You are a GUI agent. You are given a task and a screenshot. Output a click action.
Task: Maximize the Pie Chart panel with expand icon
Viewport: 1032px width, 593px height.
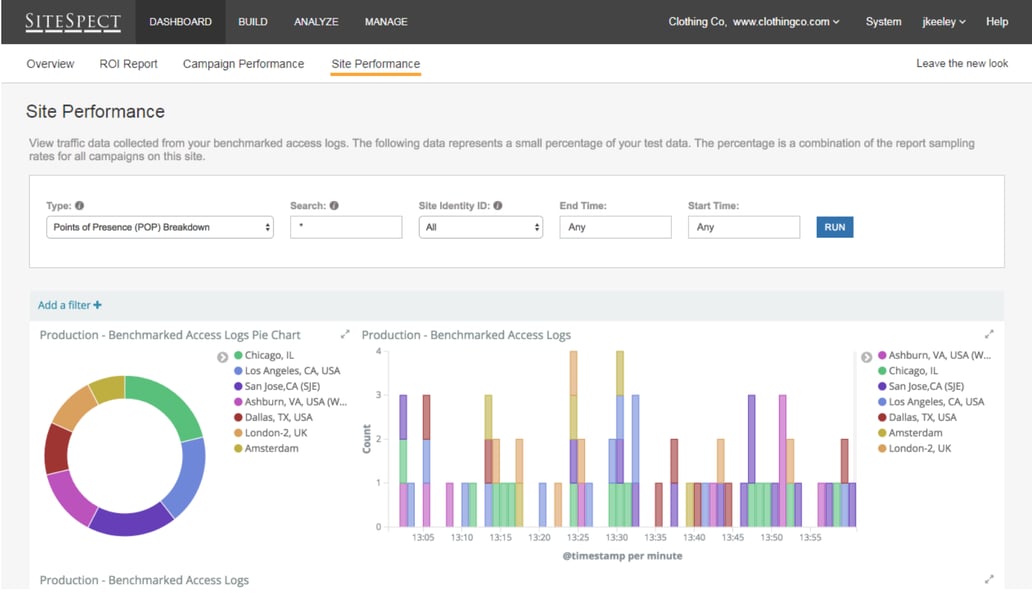(345, 335)
